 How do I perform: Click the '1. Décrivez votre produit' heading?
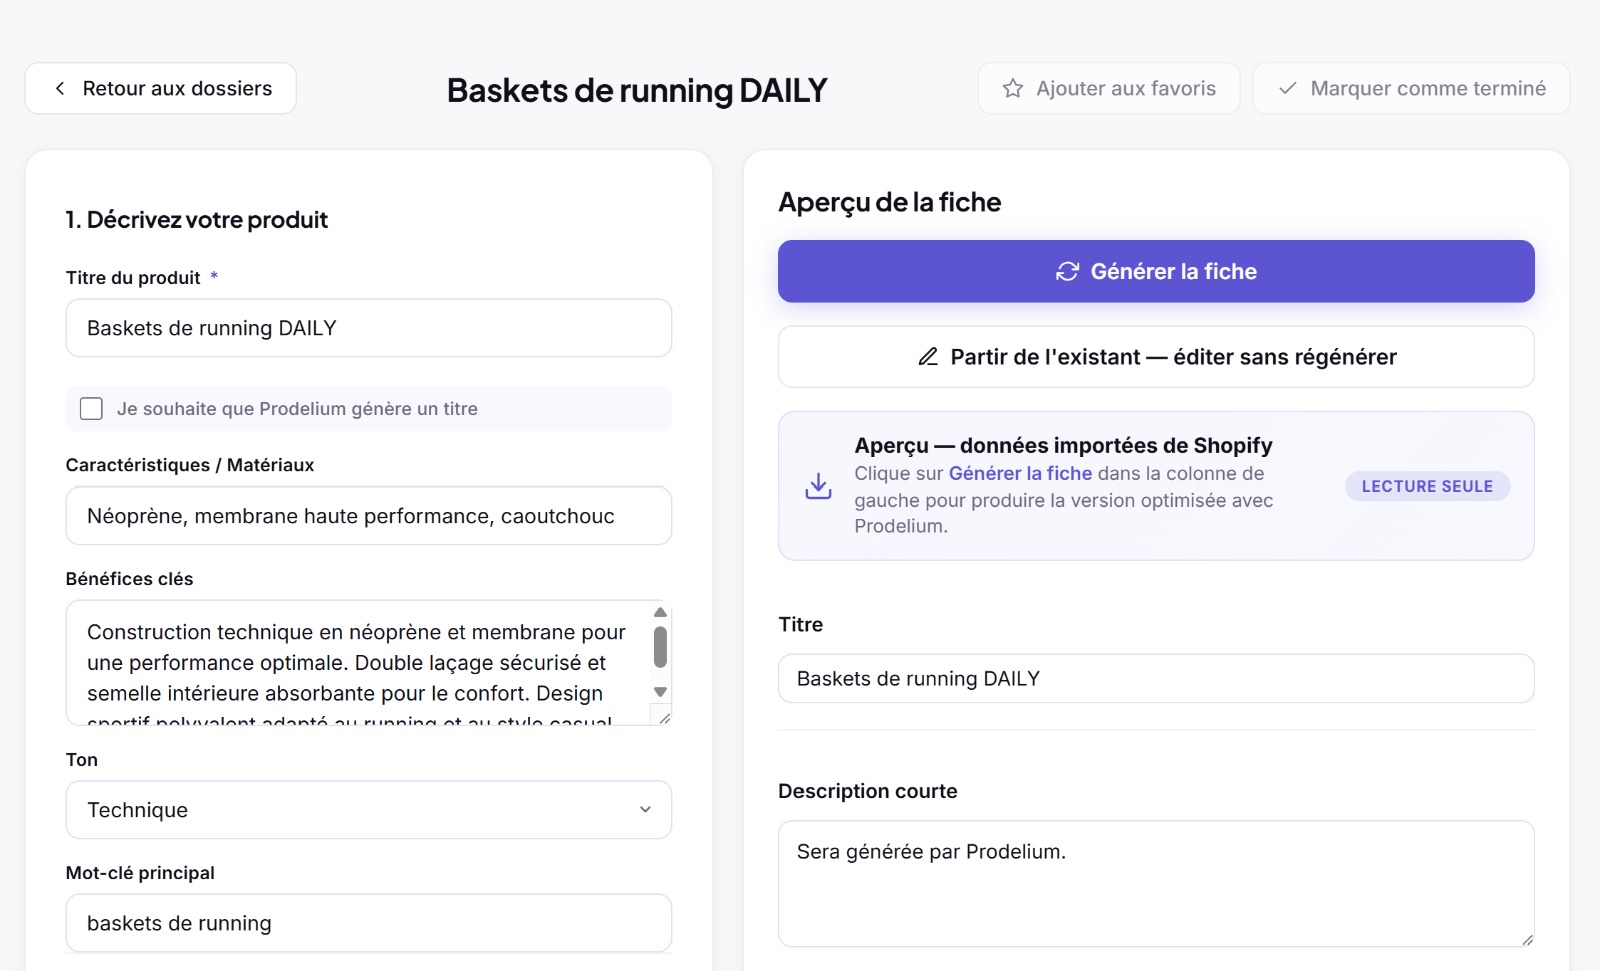197,220
